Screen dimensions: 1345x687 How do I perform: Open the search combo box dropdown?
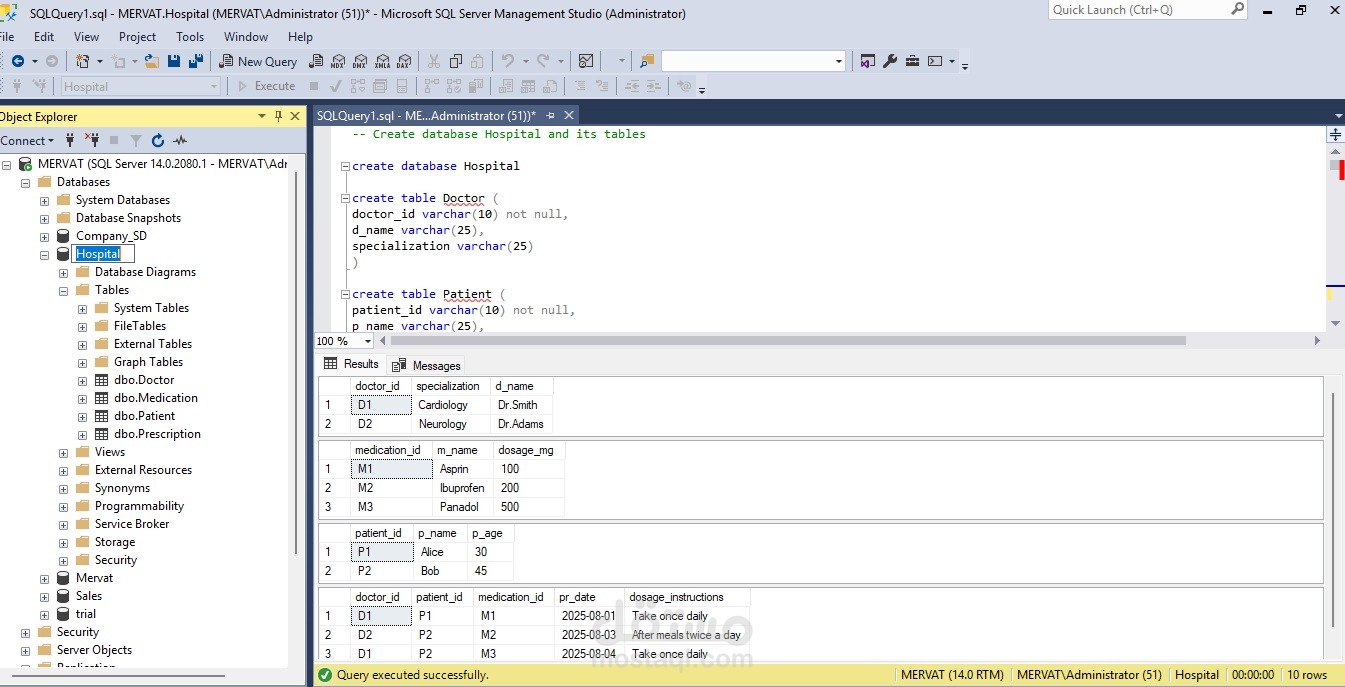pyautogui.click(x=839, y=61)
